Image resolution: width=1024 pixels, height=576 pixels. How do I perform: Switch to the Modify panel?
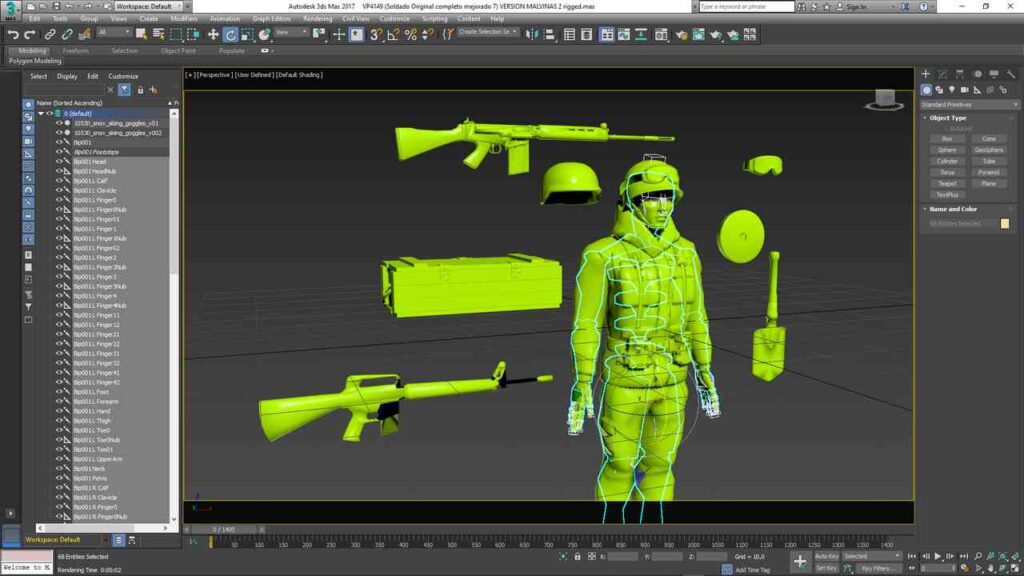point(941,74)
